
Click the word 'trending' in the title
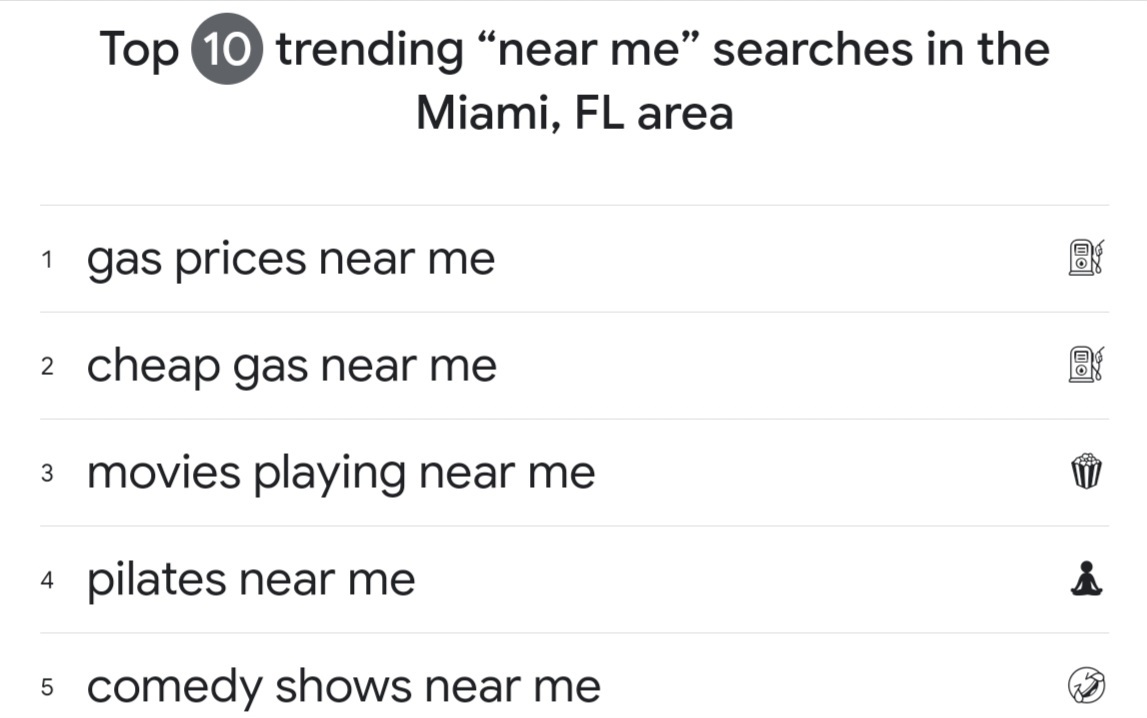[369, 51]
